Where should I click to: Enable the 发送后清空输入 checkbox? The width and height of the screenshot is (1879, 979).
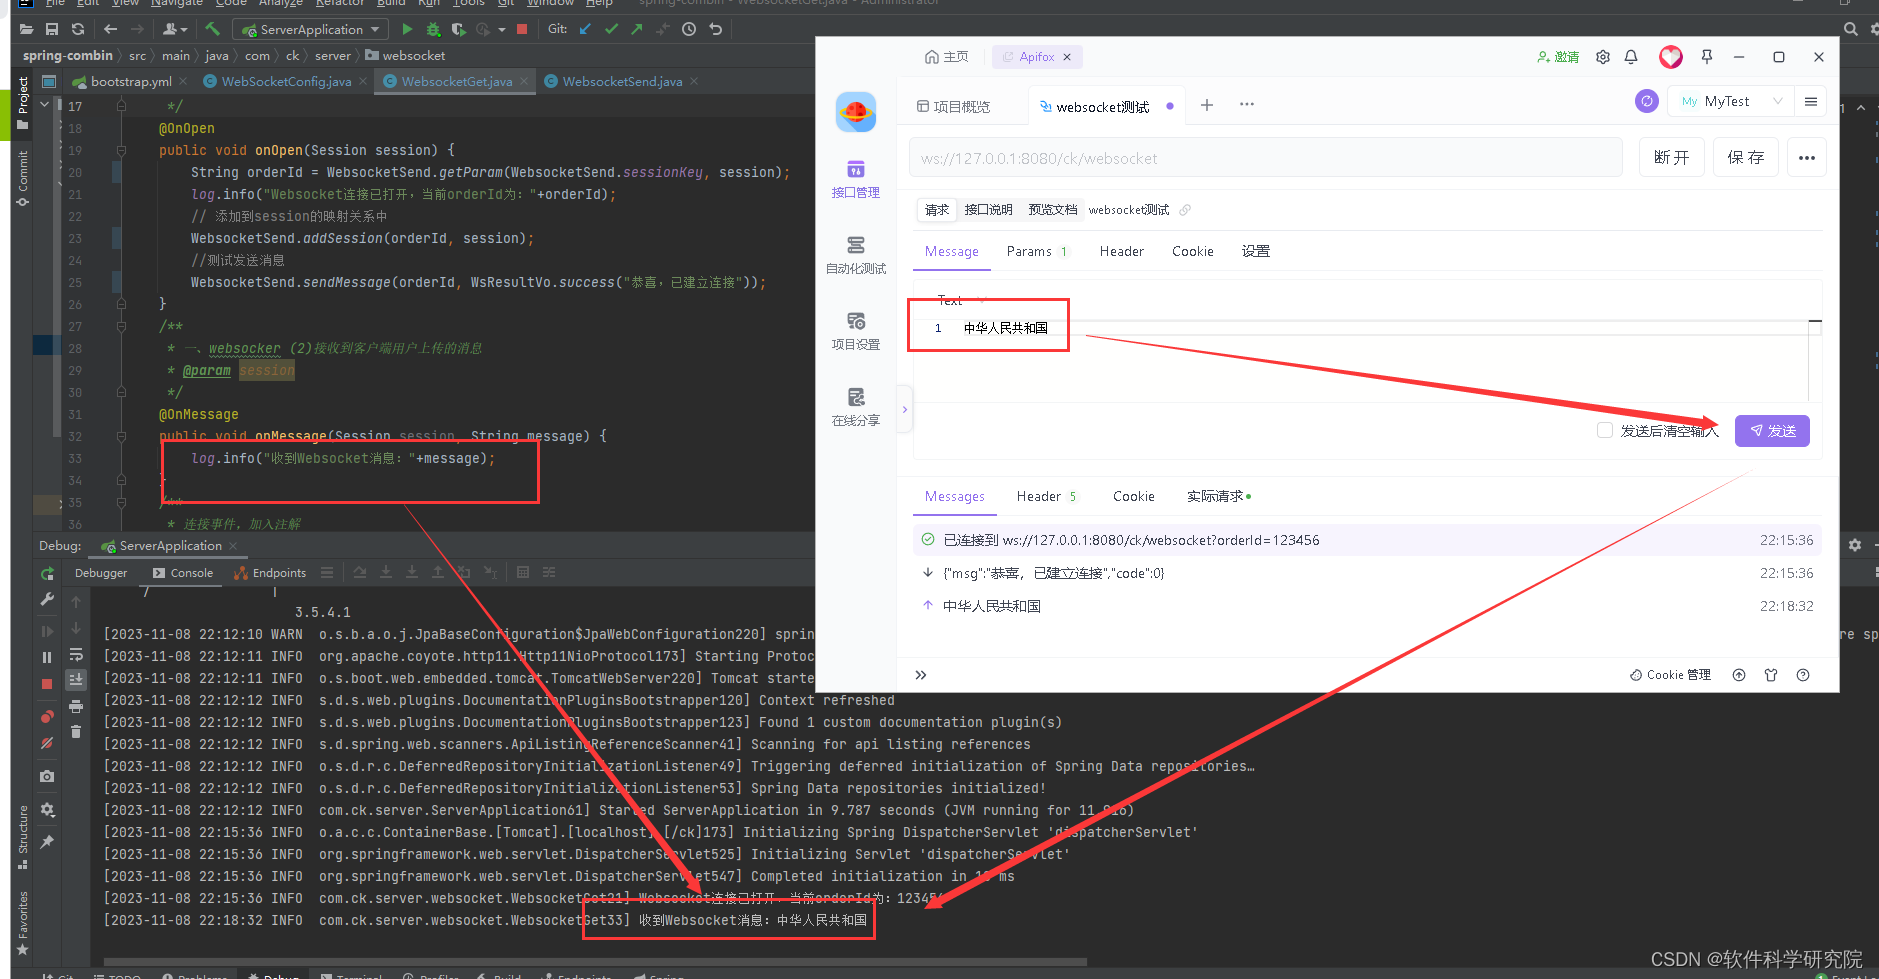1606,430
